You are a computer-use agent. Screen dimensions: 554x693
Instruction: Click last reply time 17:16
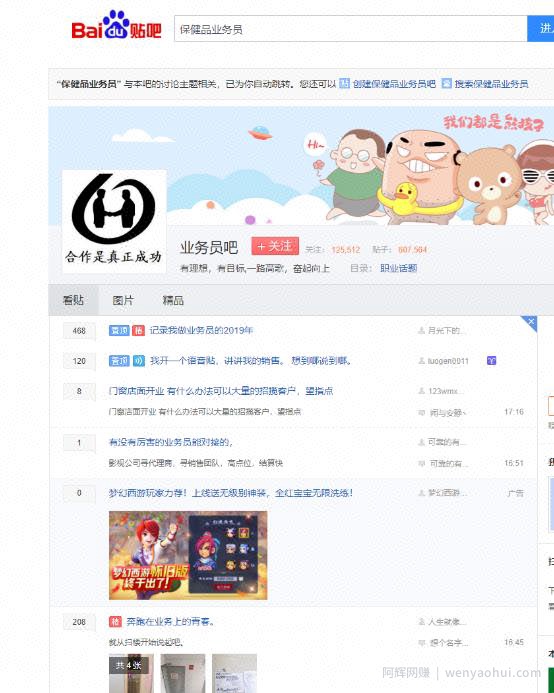click(514, 412)
